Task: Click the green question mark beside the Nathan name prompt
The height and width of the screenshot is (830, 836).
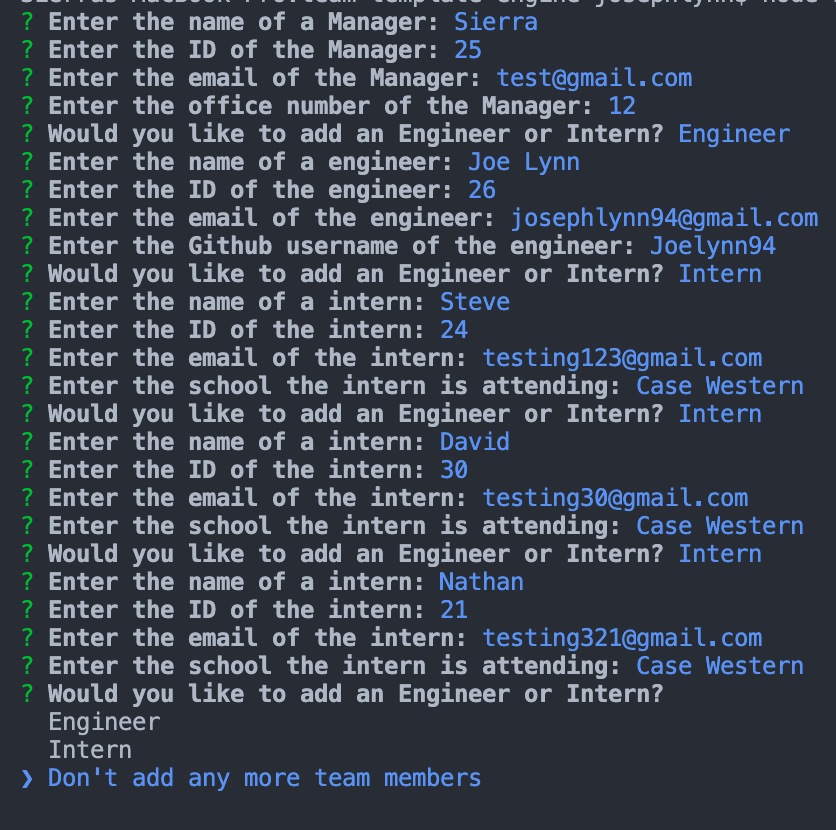Action: [x=27, y=582]
